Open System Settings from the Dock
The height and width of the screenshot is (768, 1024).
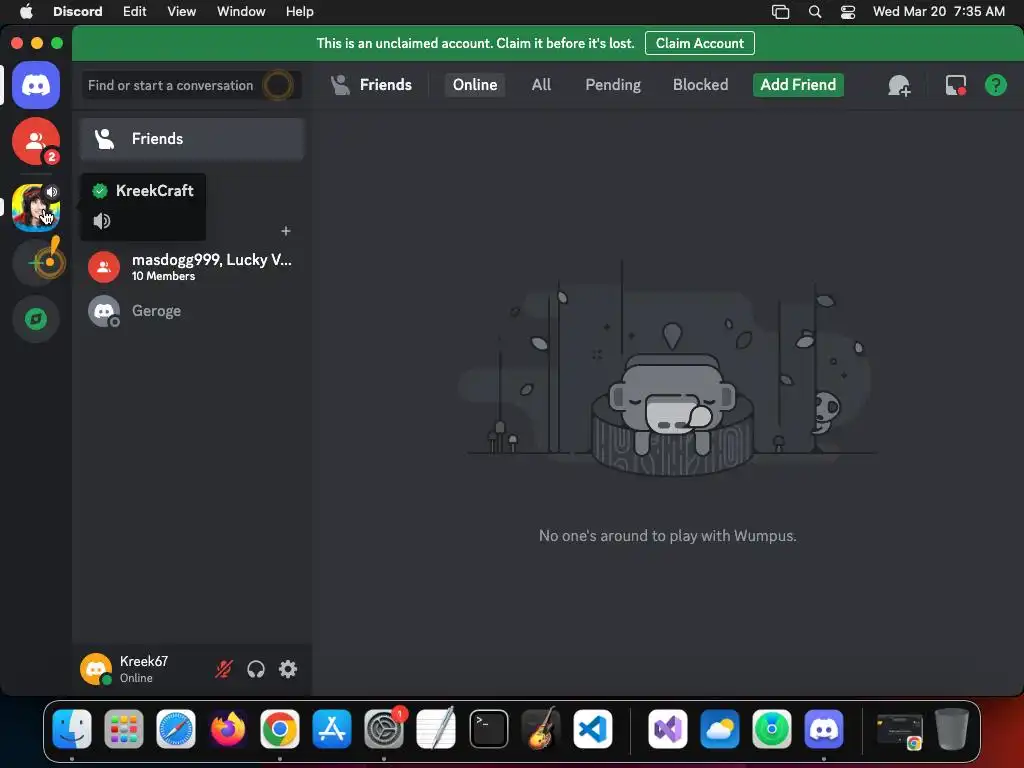[384, 729]
